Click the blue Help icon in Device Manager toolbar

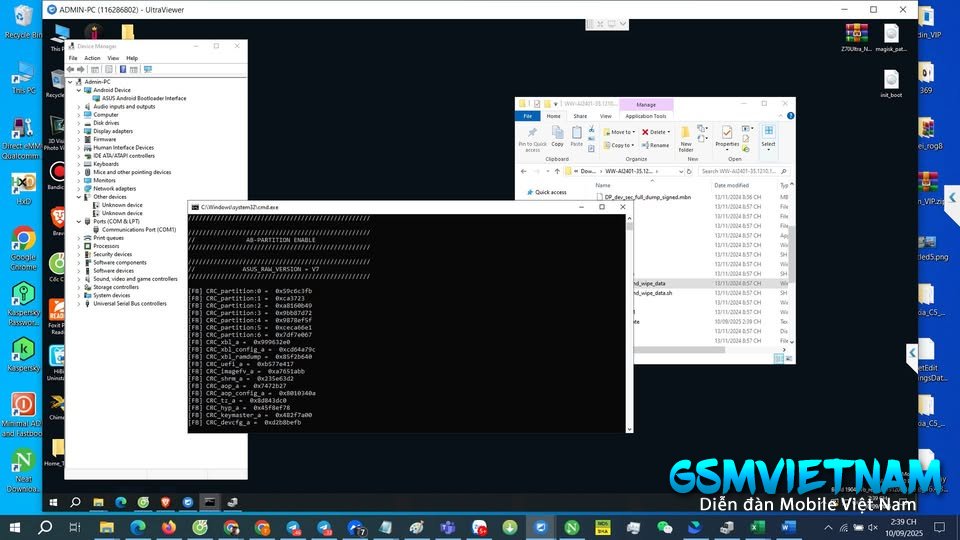(122, 69)
